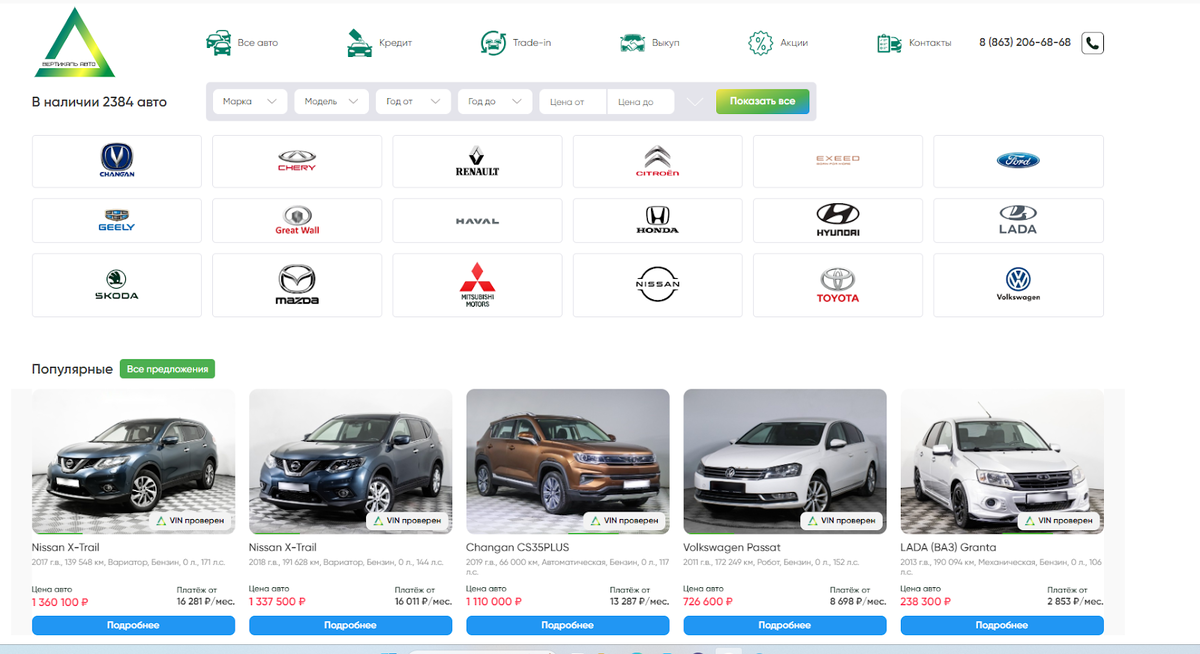Open the Год от dropdown
The height and width of the screenshot is (654, 1200).
pyautogui.click(x=414, y=101)
